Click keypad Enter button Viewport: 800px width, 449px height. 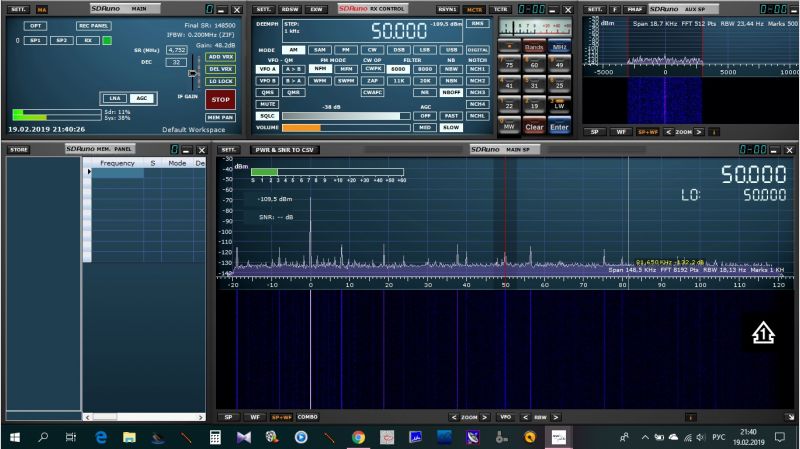click(559, 127)
